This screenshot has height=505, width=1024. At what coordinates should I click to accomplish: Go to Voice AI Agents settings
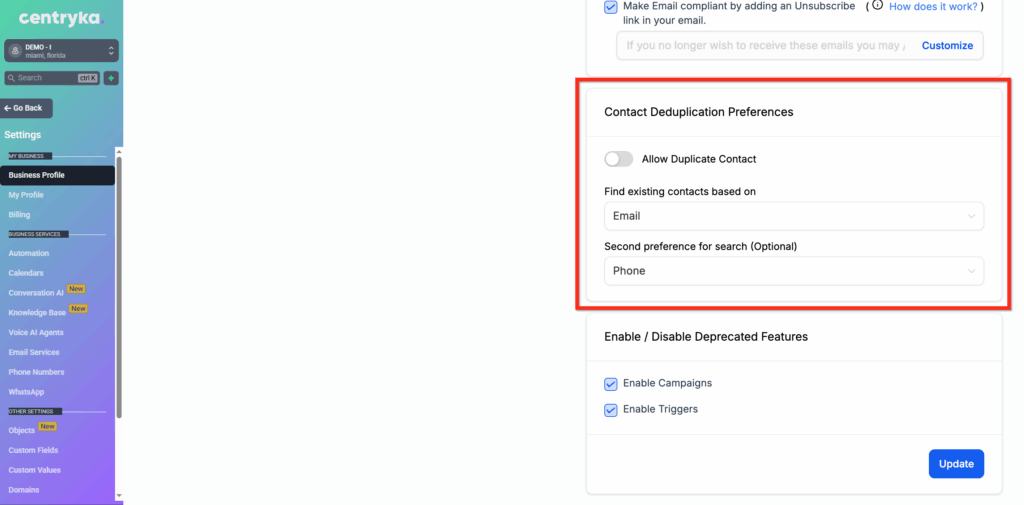(x=36, y=332)
